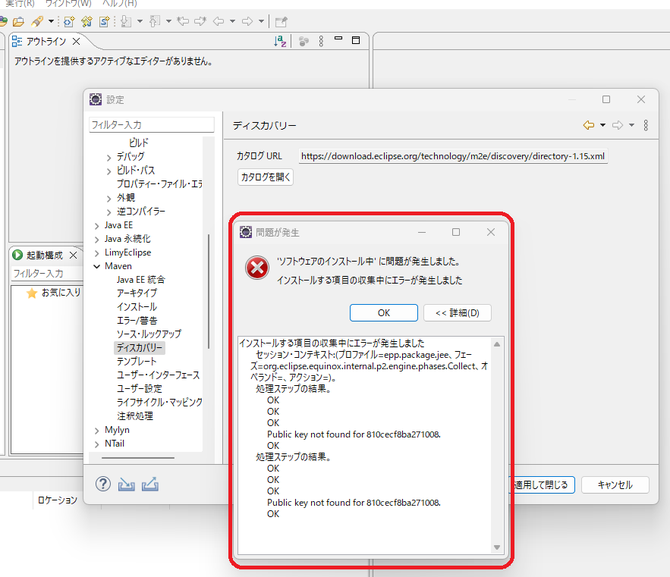Expand the Java 永続化 tree node
Image resolution: width=670 pixels, height=577 pixels.
(97, 239)
